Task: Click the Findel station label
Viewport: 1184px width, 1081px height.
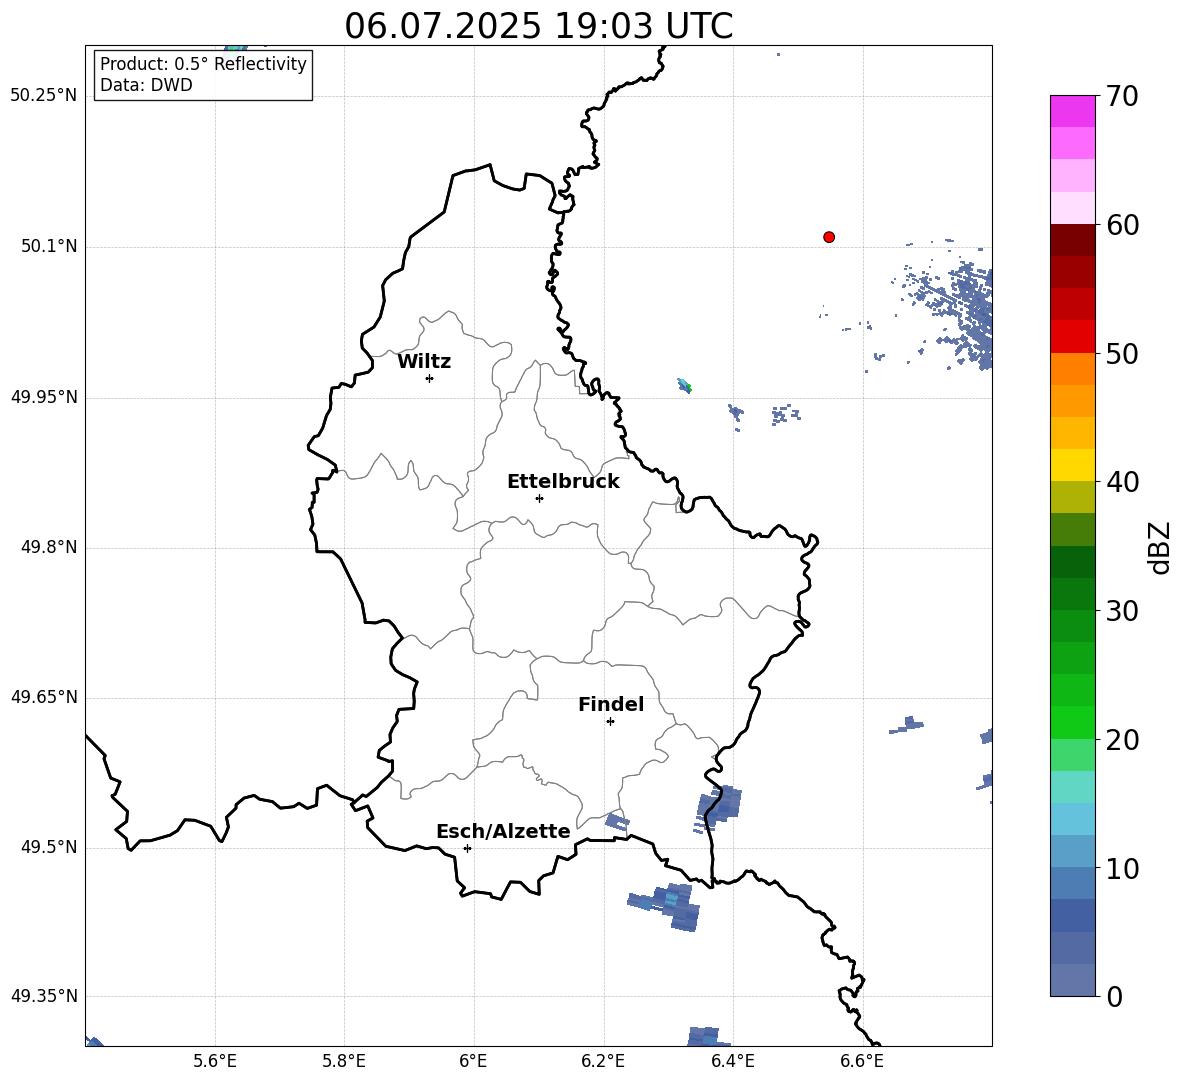Action: point(611,704)
